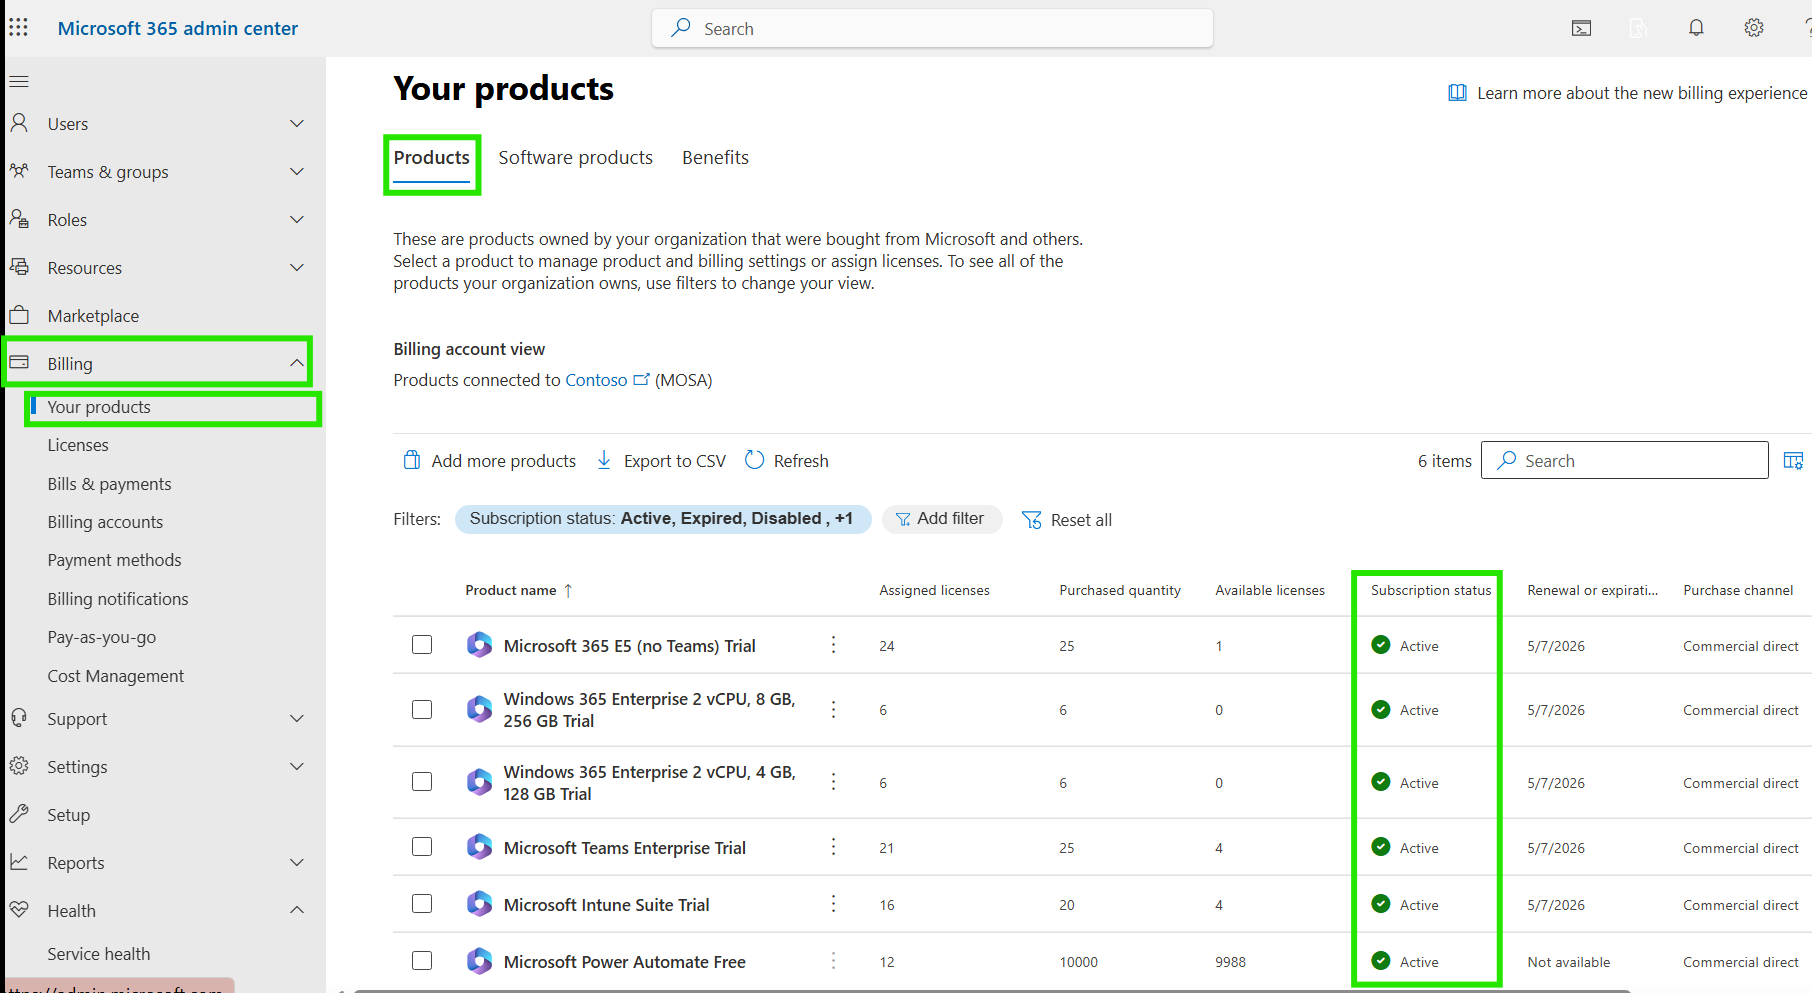Switch to the Software products tab

575,158
